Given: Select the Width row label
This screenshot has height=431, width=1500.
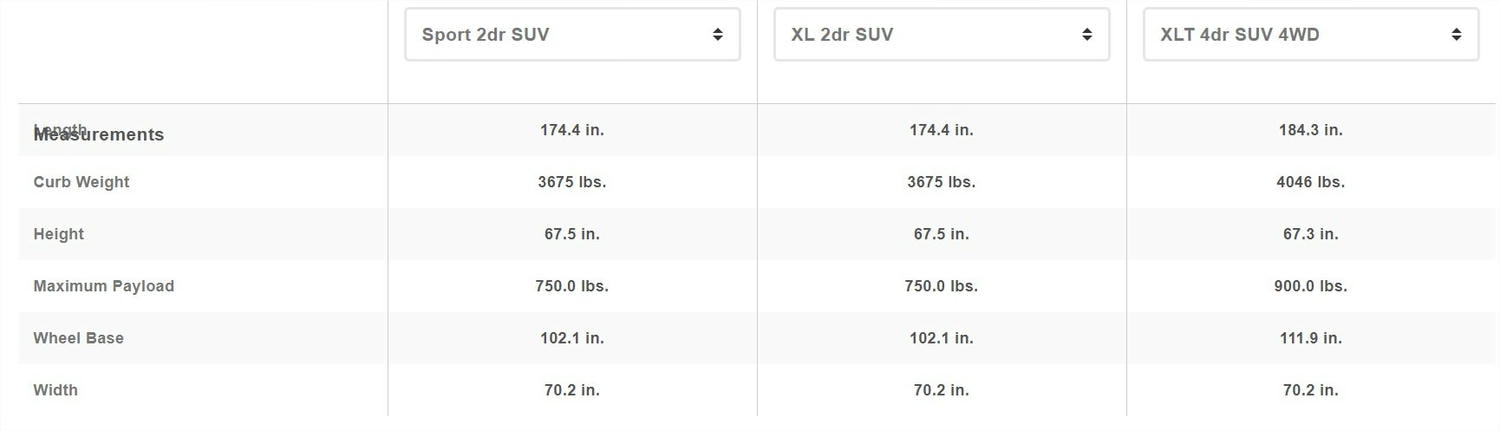Looking at the screenshot, I should (x=55, y=390).
